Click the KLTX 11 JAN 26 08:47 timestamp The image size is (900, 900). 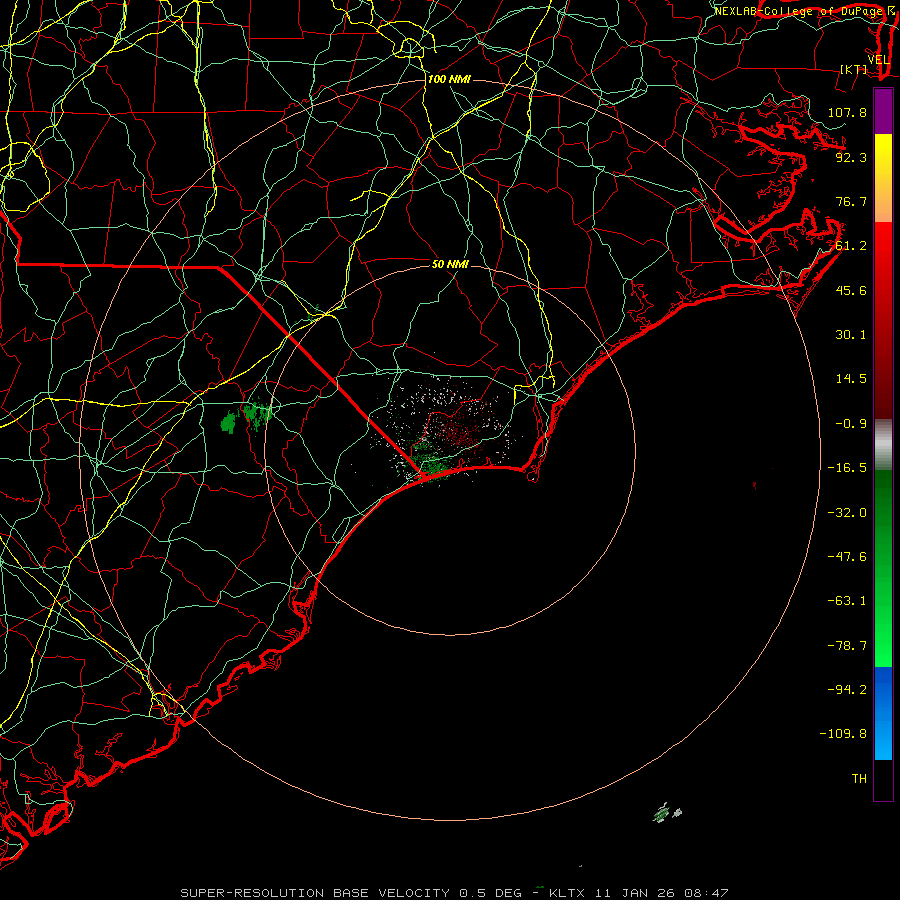638,893
